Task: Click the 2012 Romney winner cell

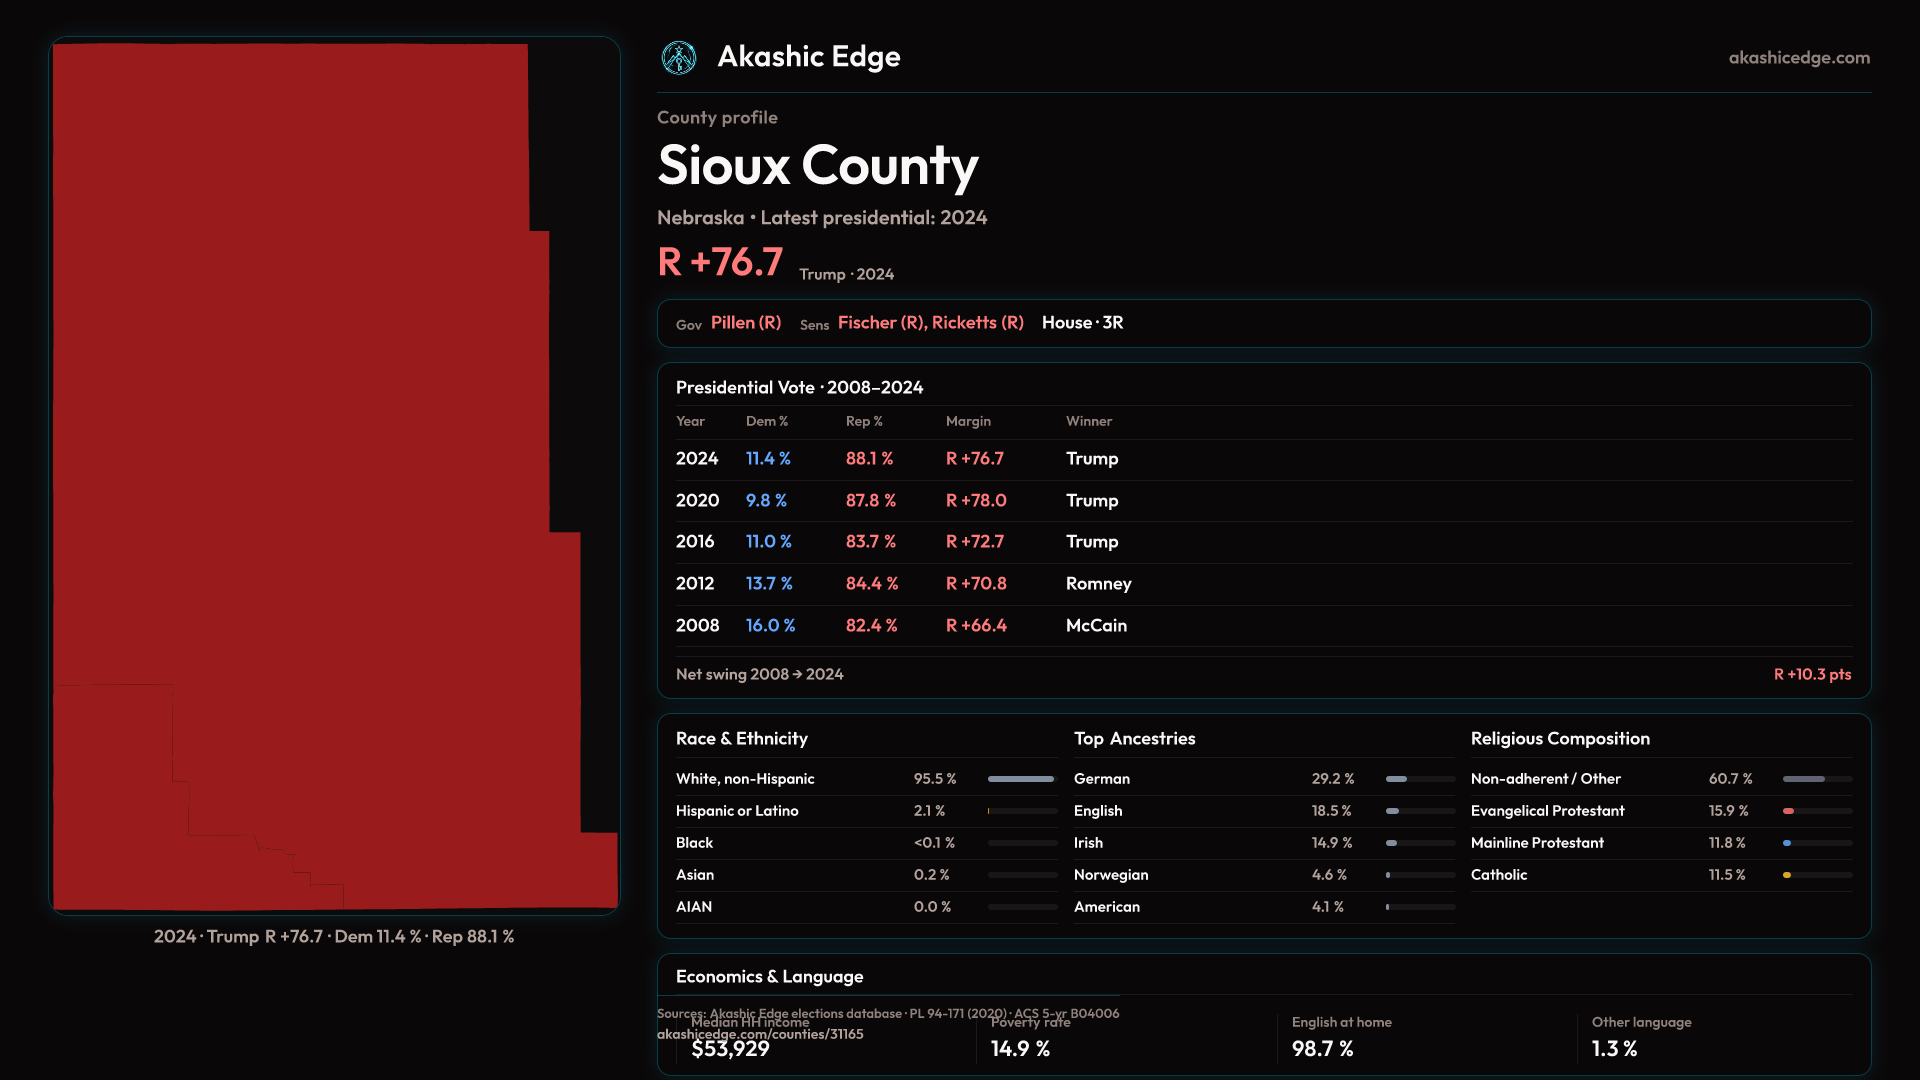Action: [1098, 584]
